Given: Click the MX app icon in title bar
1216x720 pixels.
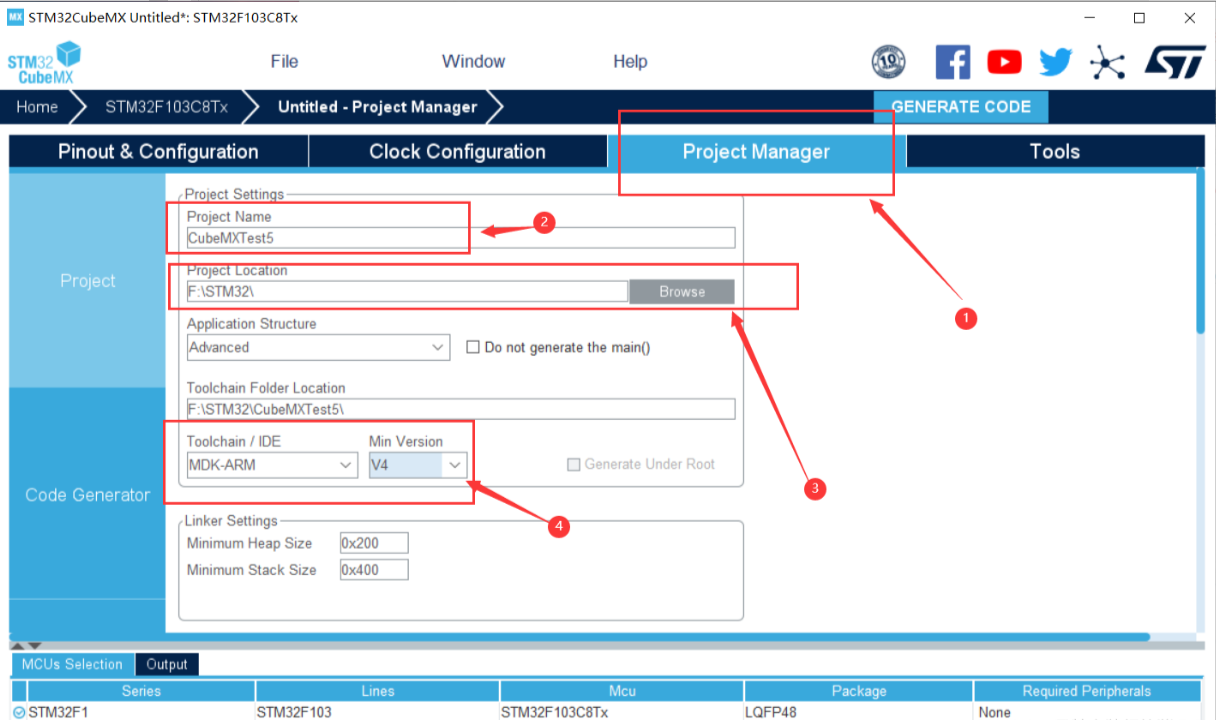Looking at the screenshot, I should (x=15, y=18).
